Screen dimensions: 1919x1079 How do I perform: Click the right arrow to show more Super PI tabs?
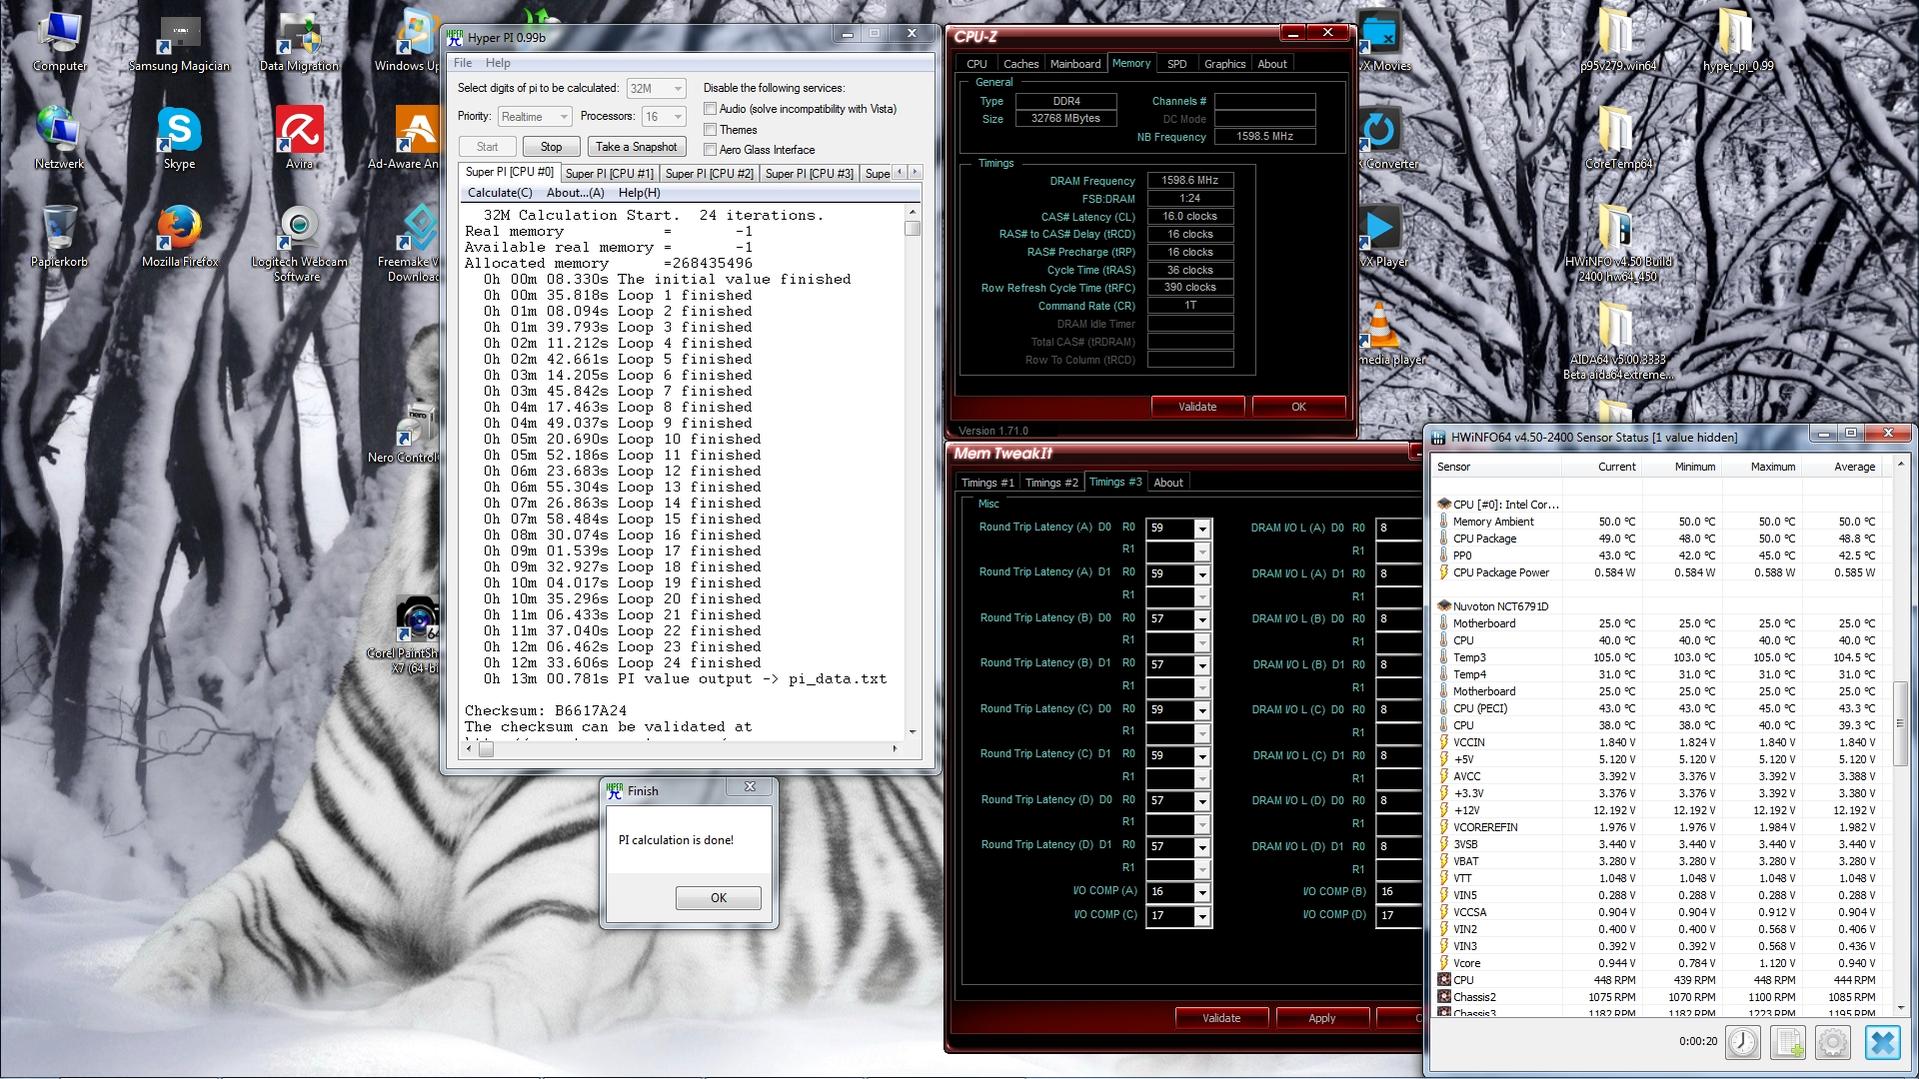[914, 172]
